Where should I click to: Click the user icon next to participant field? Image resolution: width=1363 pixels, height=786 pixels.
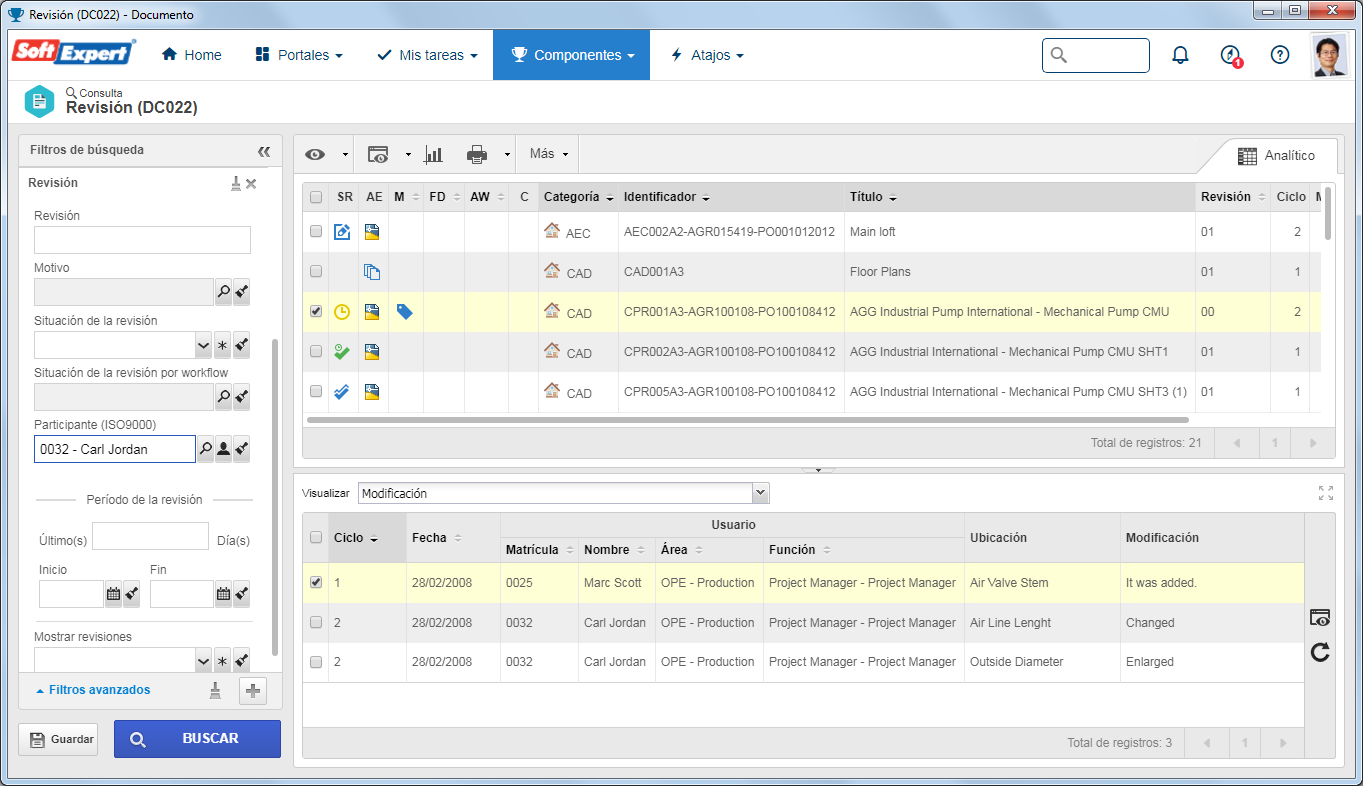(x=224, y=450)
